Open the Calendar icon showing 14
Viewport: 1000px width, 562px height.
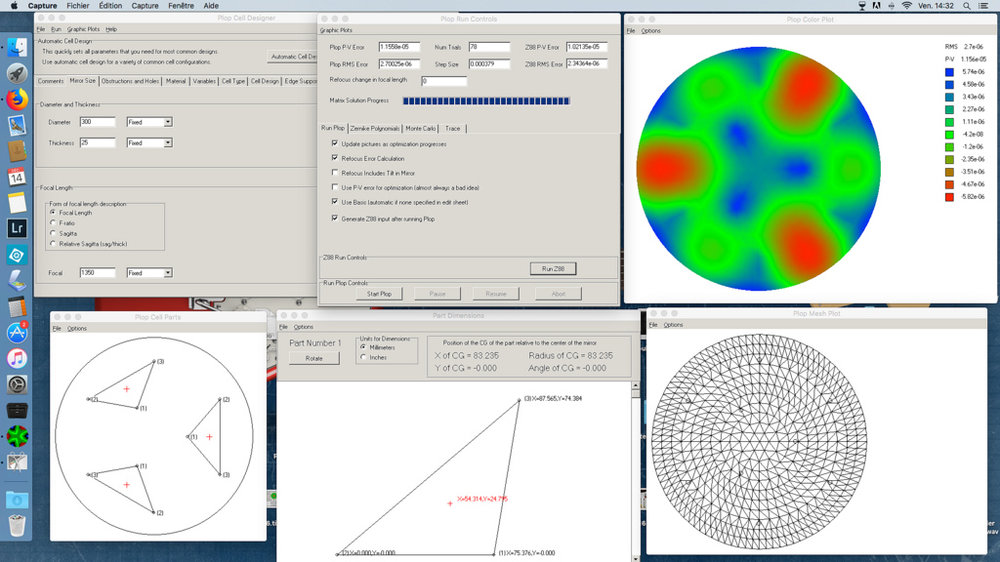tap(17, 177)
